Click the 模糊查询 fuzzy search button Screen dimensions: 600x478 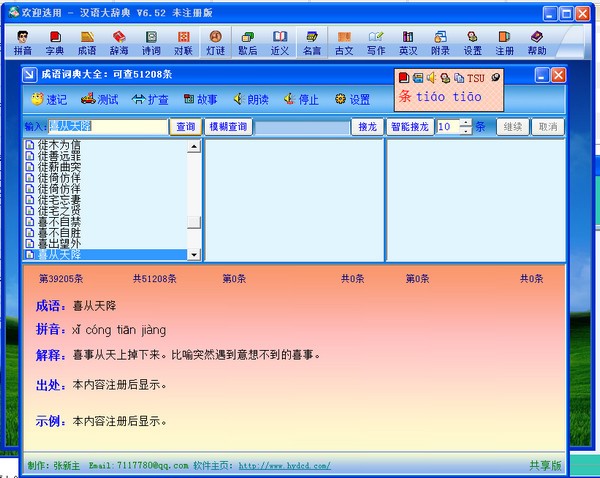tap(228, 127)
